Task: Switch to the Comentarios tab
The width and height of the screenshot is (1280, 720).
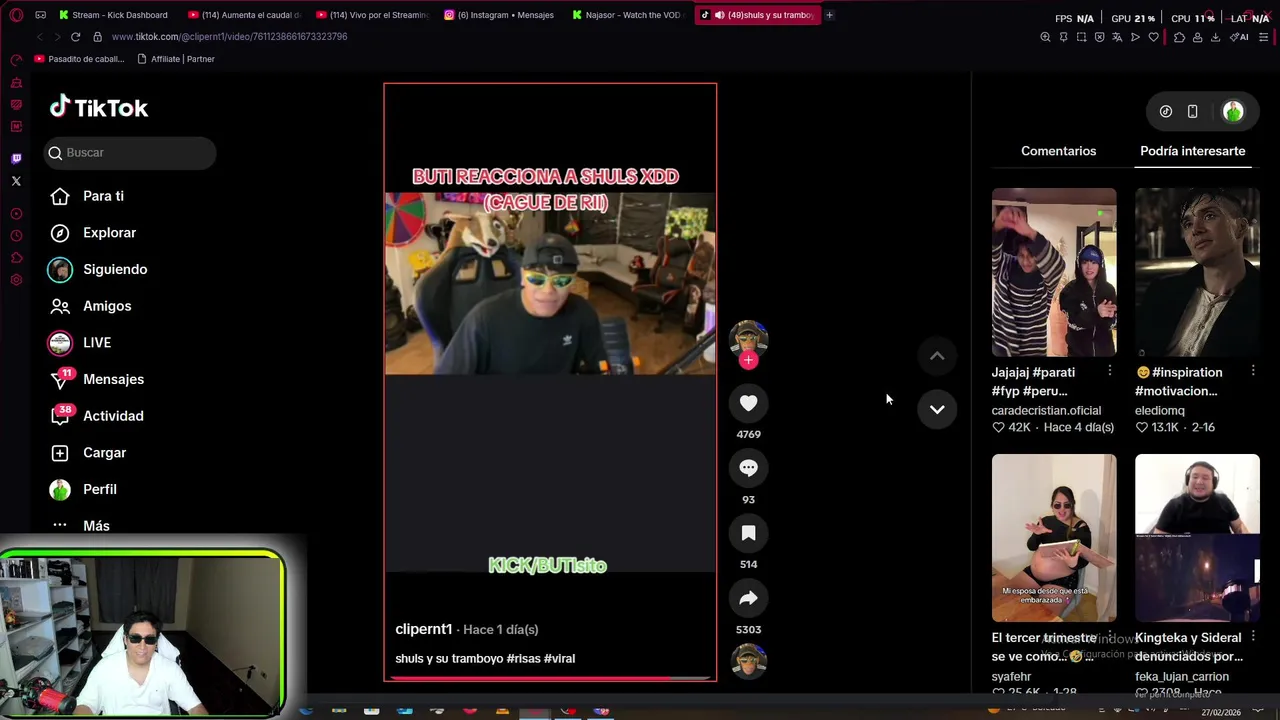Action: (x=1058, y=151)
